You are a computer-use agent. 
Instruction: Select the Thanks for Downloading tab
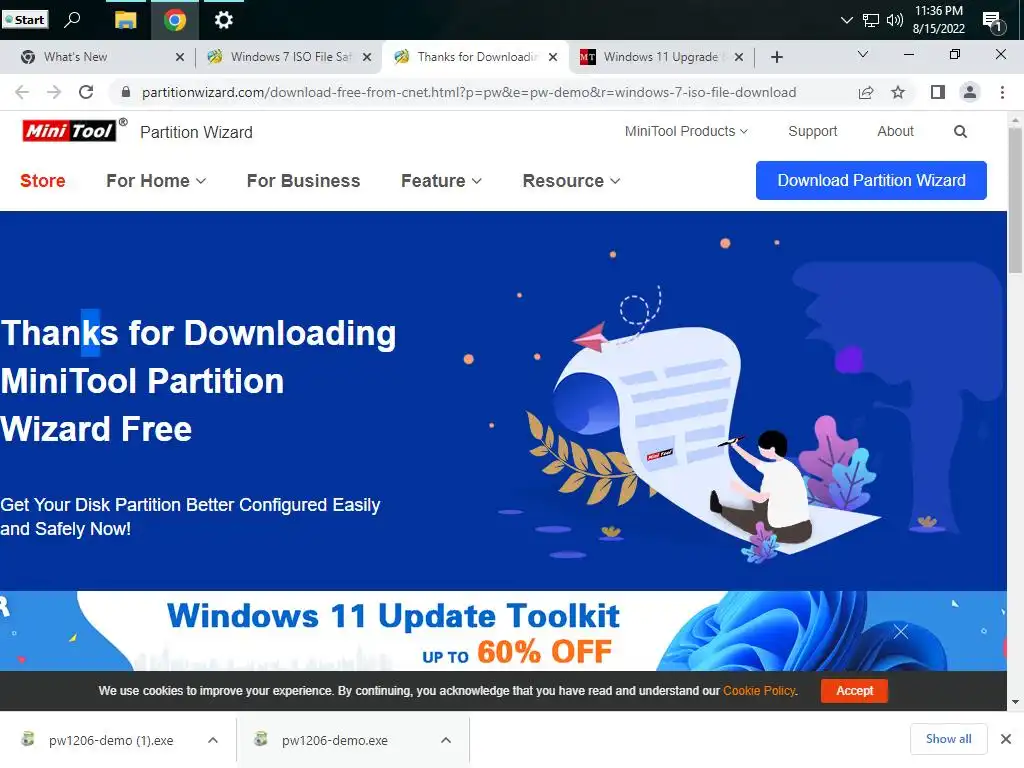(477, 57)
